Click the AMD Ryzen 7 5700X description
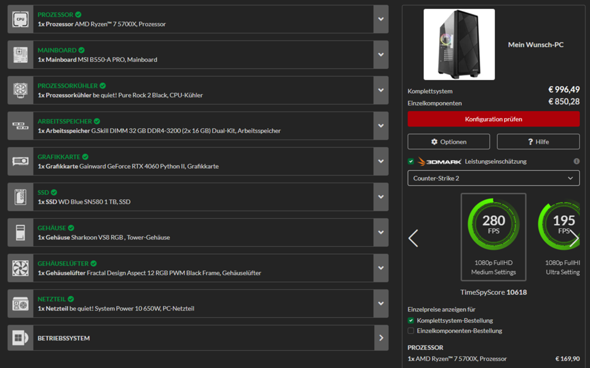This screenshot has height=368, width=590. pyautogui.click(x=102, y=24)
